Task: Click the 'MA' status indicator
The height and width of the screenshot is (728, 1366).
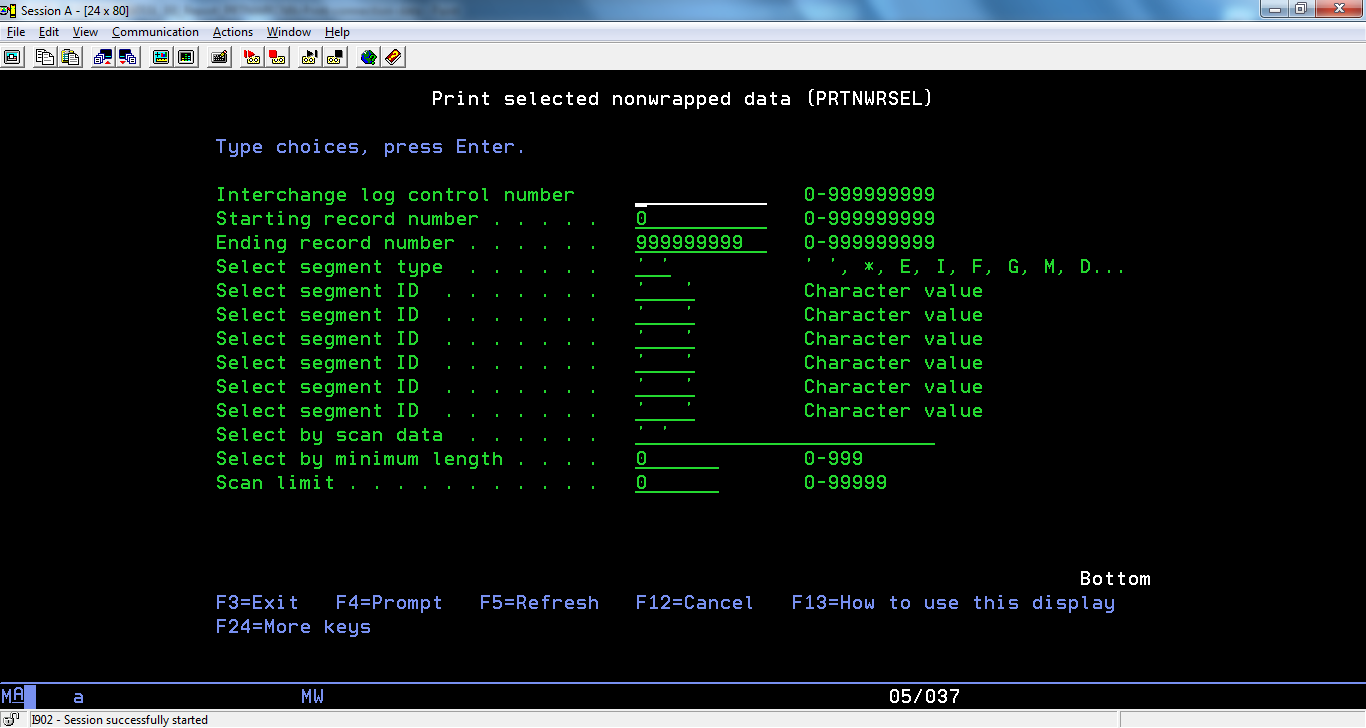Action: pyautogui.click(x=12, y=697)
